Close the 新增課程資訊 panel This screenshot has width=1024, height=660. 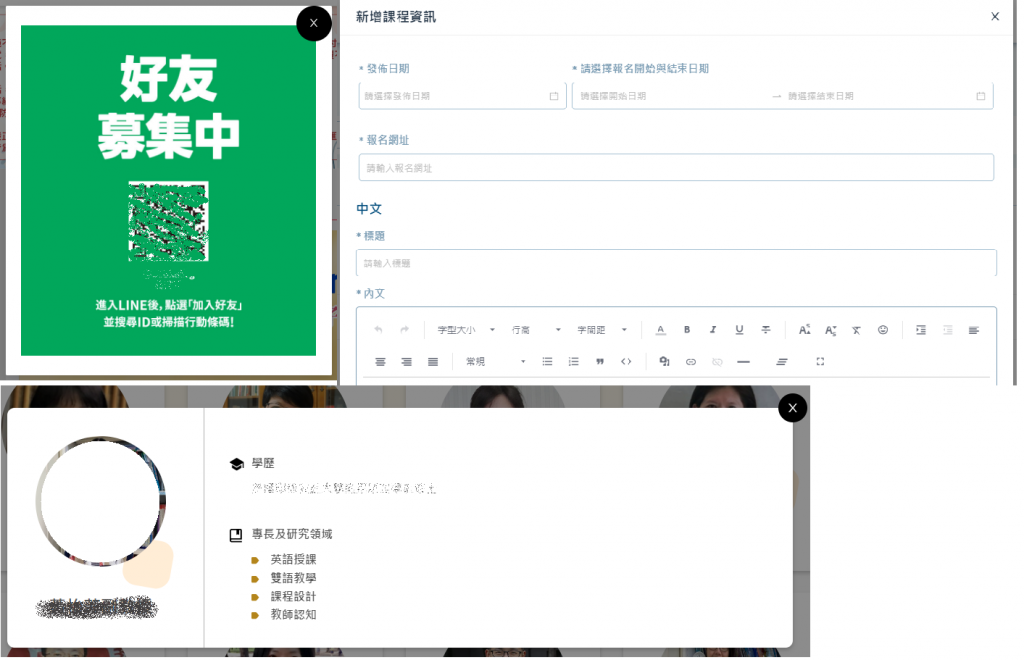pos(995,16)
